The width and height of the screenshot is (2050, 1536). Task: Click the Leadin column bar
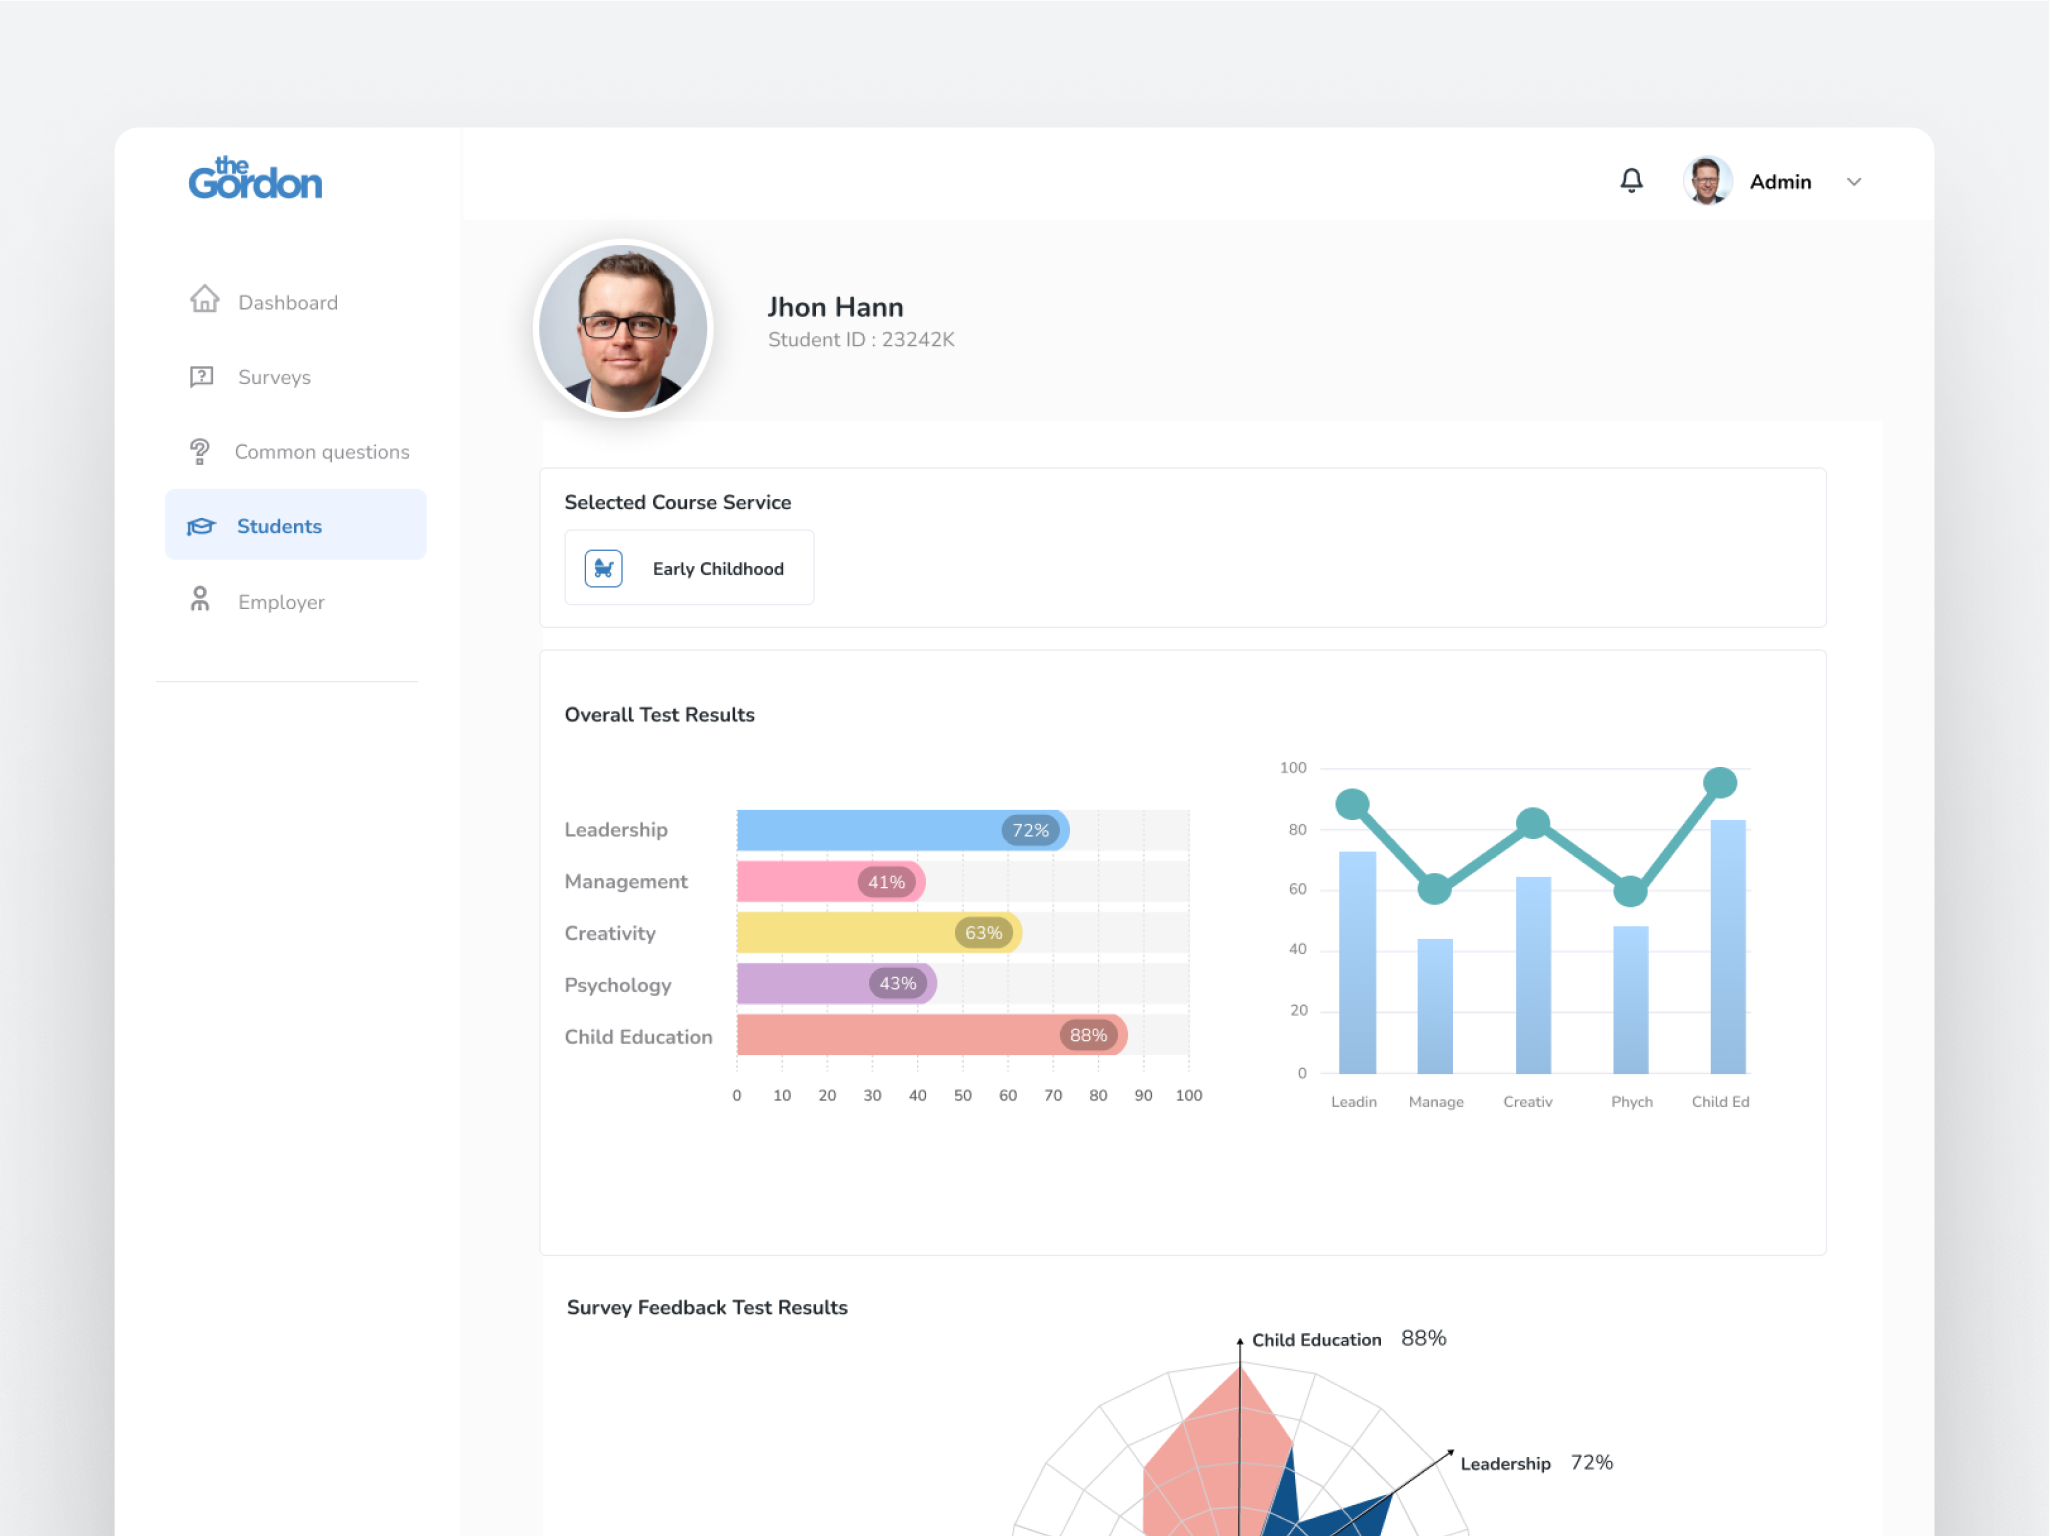point(1357,962)
